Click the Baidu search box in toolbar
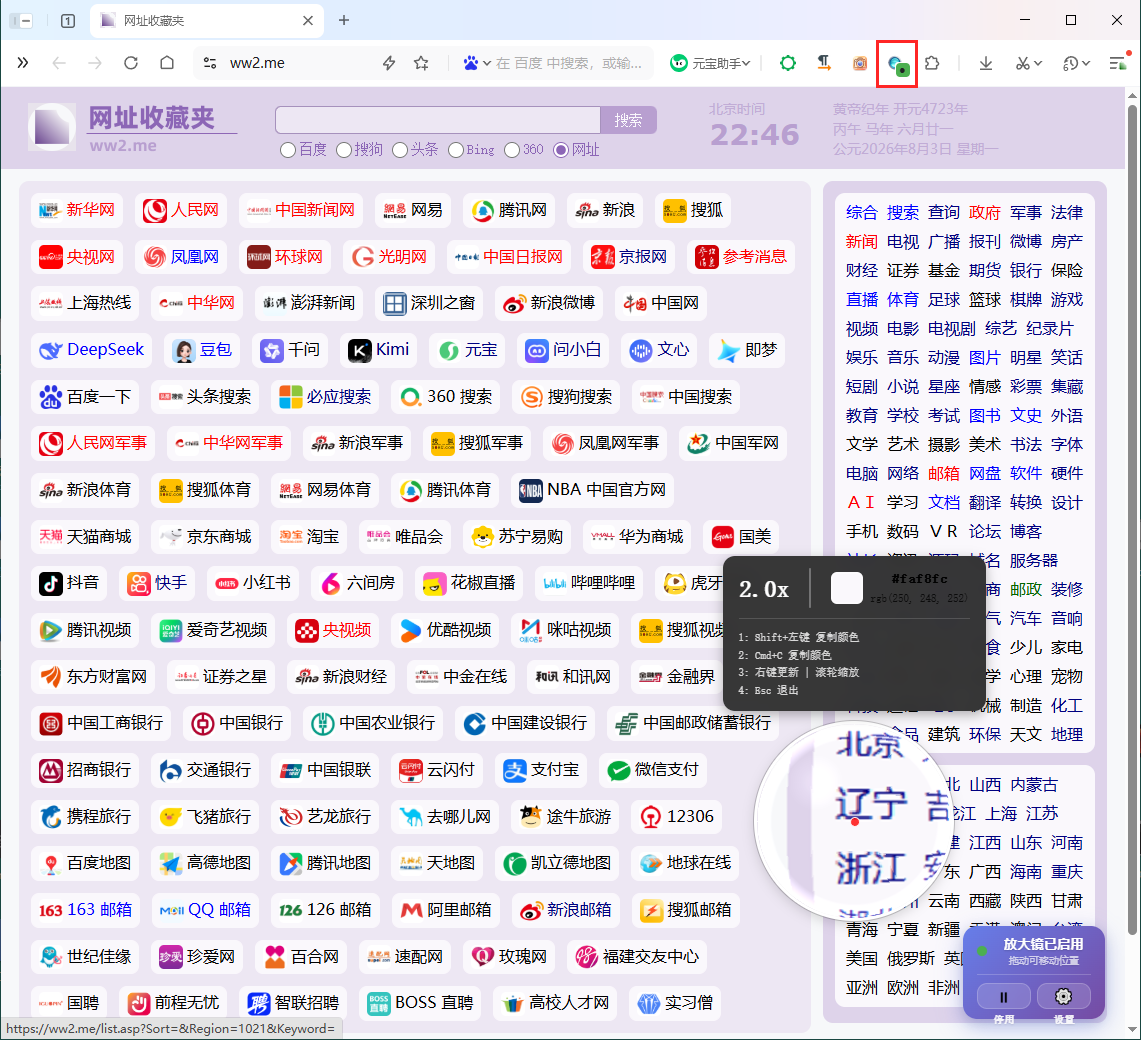 pyautogui.click(x=570, y=63)
